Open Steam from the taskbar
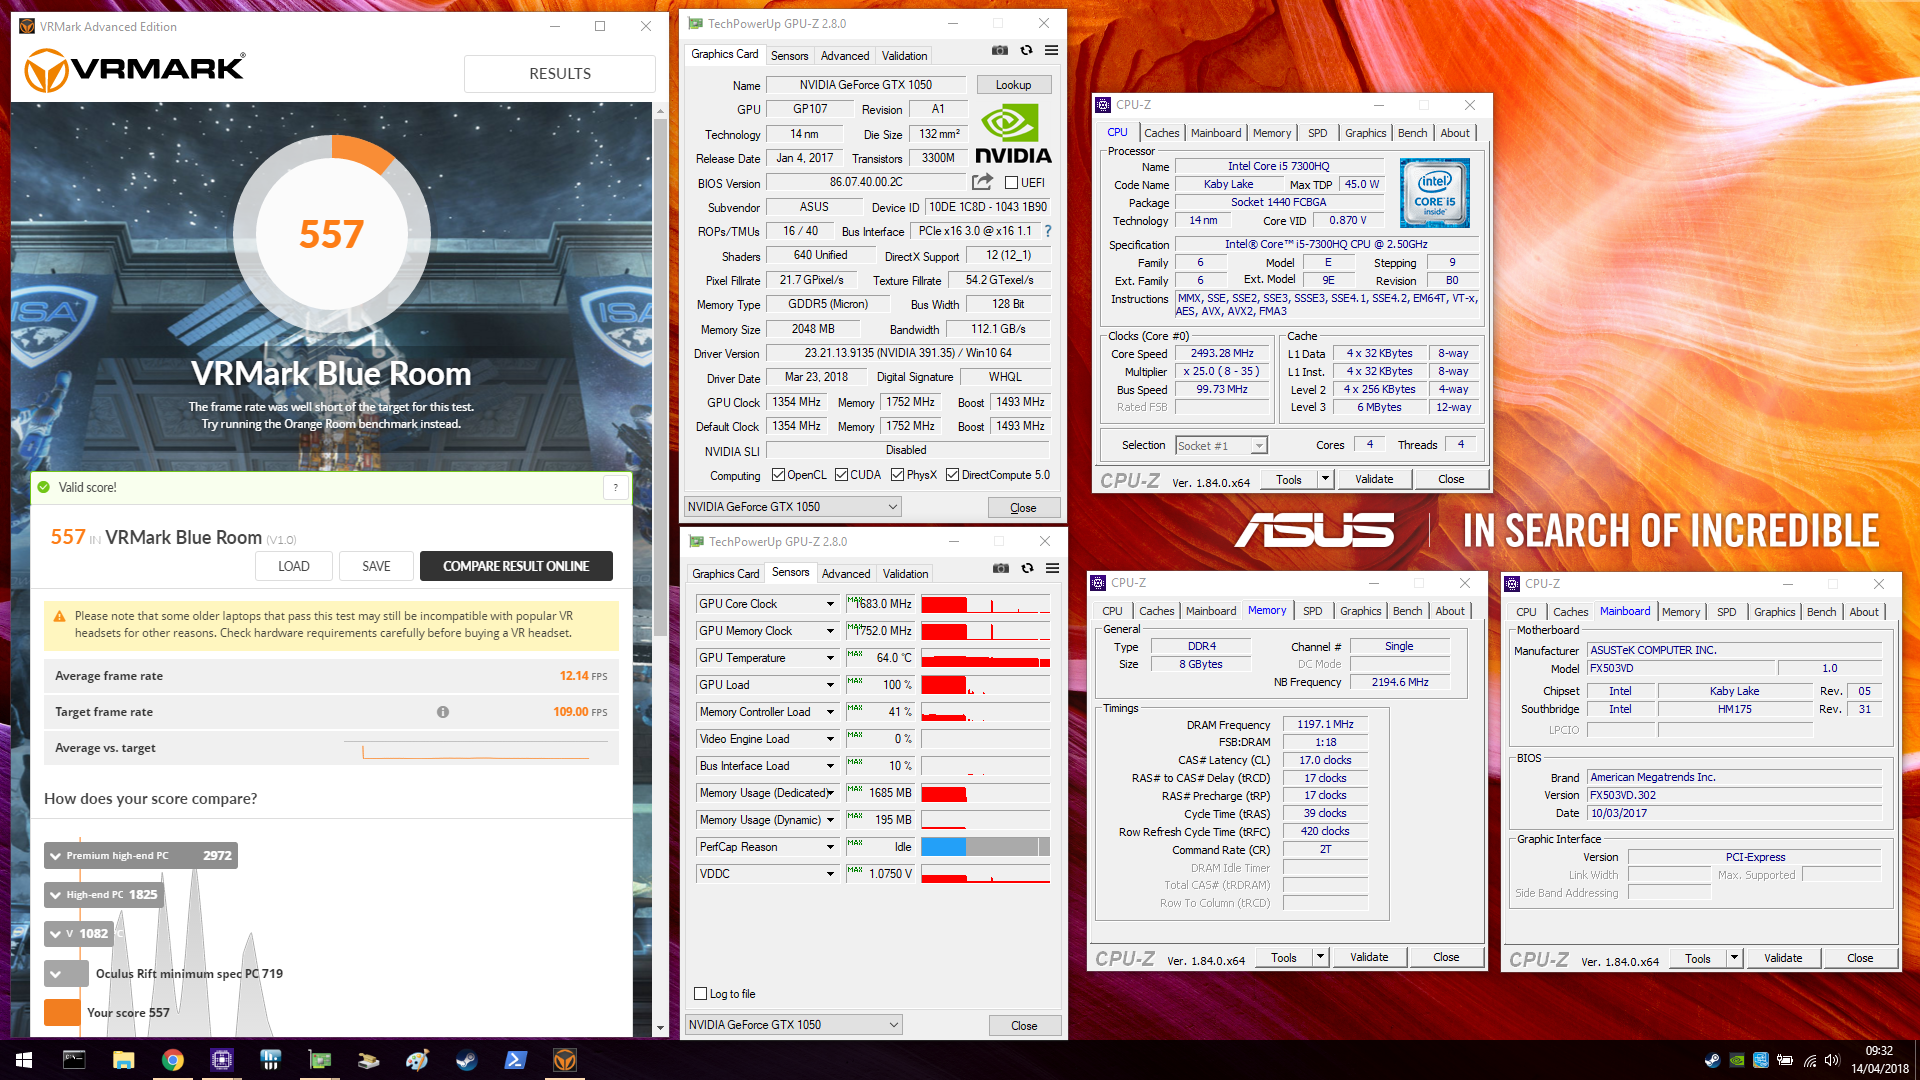This screenshot has height=1080, width=1920. click(466, 1060)
